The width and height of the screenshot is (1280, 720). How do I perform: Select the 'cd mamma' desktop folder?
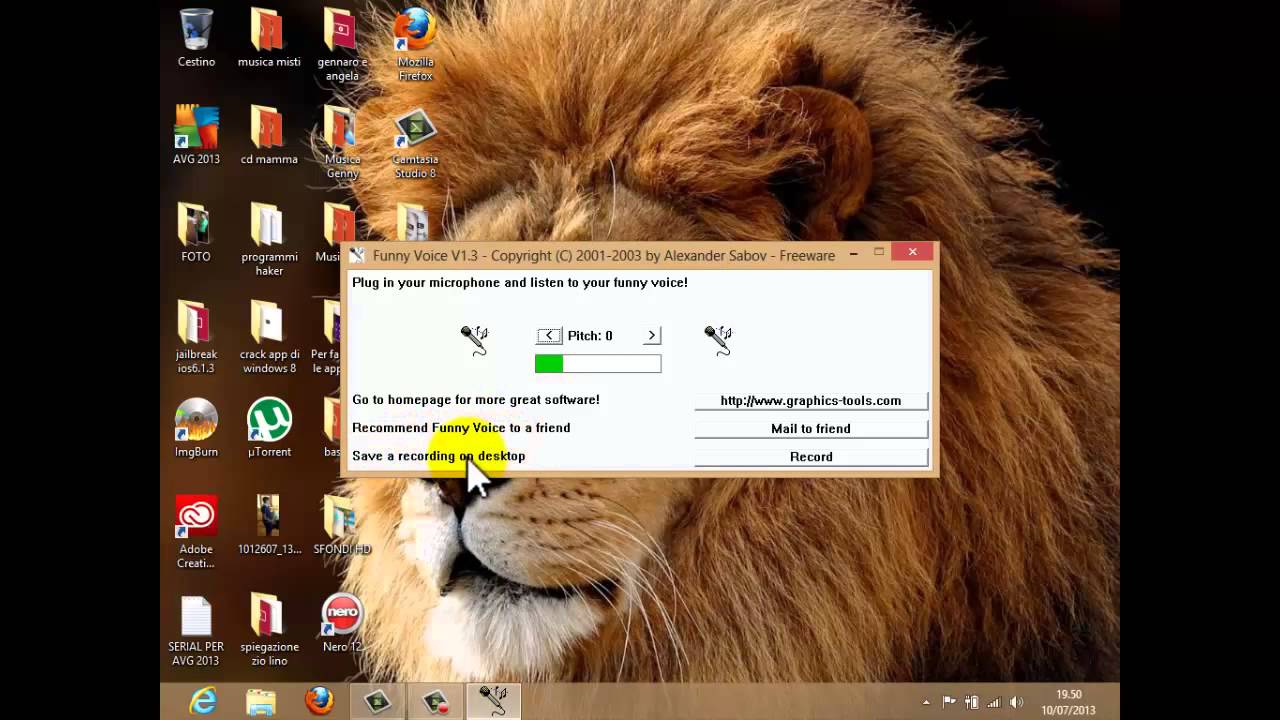(x=269, y=135)
